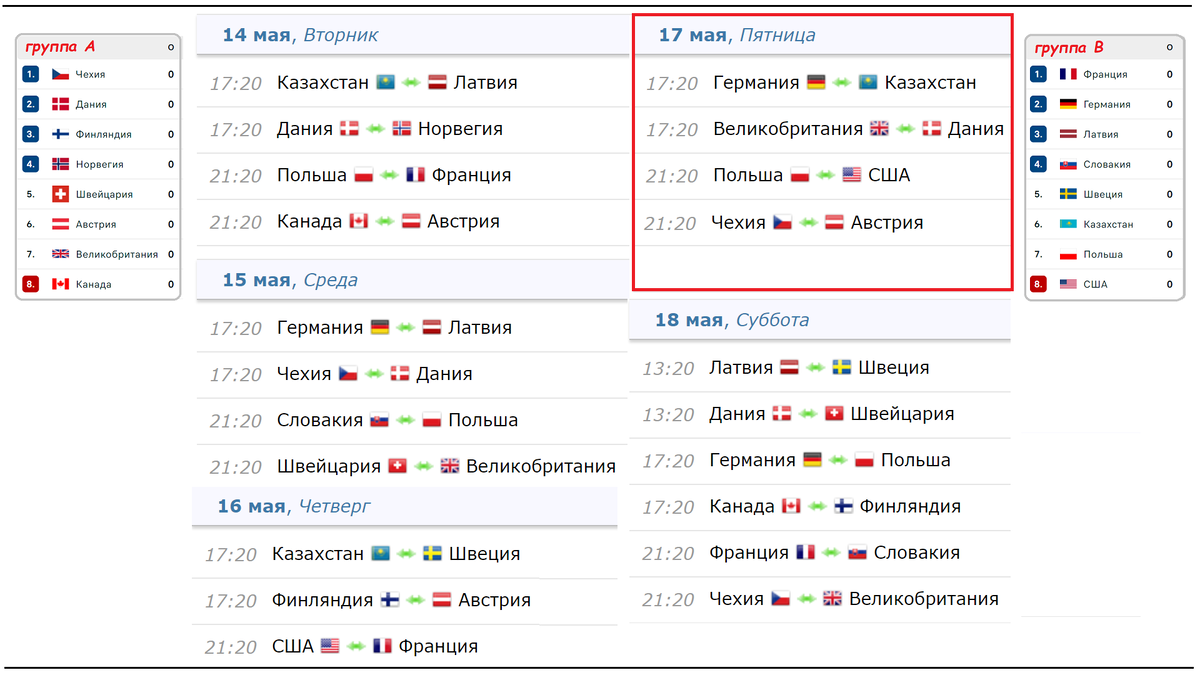
Task: Toggle the circle button in группа A header
Action: 170,47
